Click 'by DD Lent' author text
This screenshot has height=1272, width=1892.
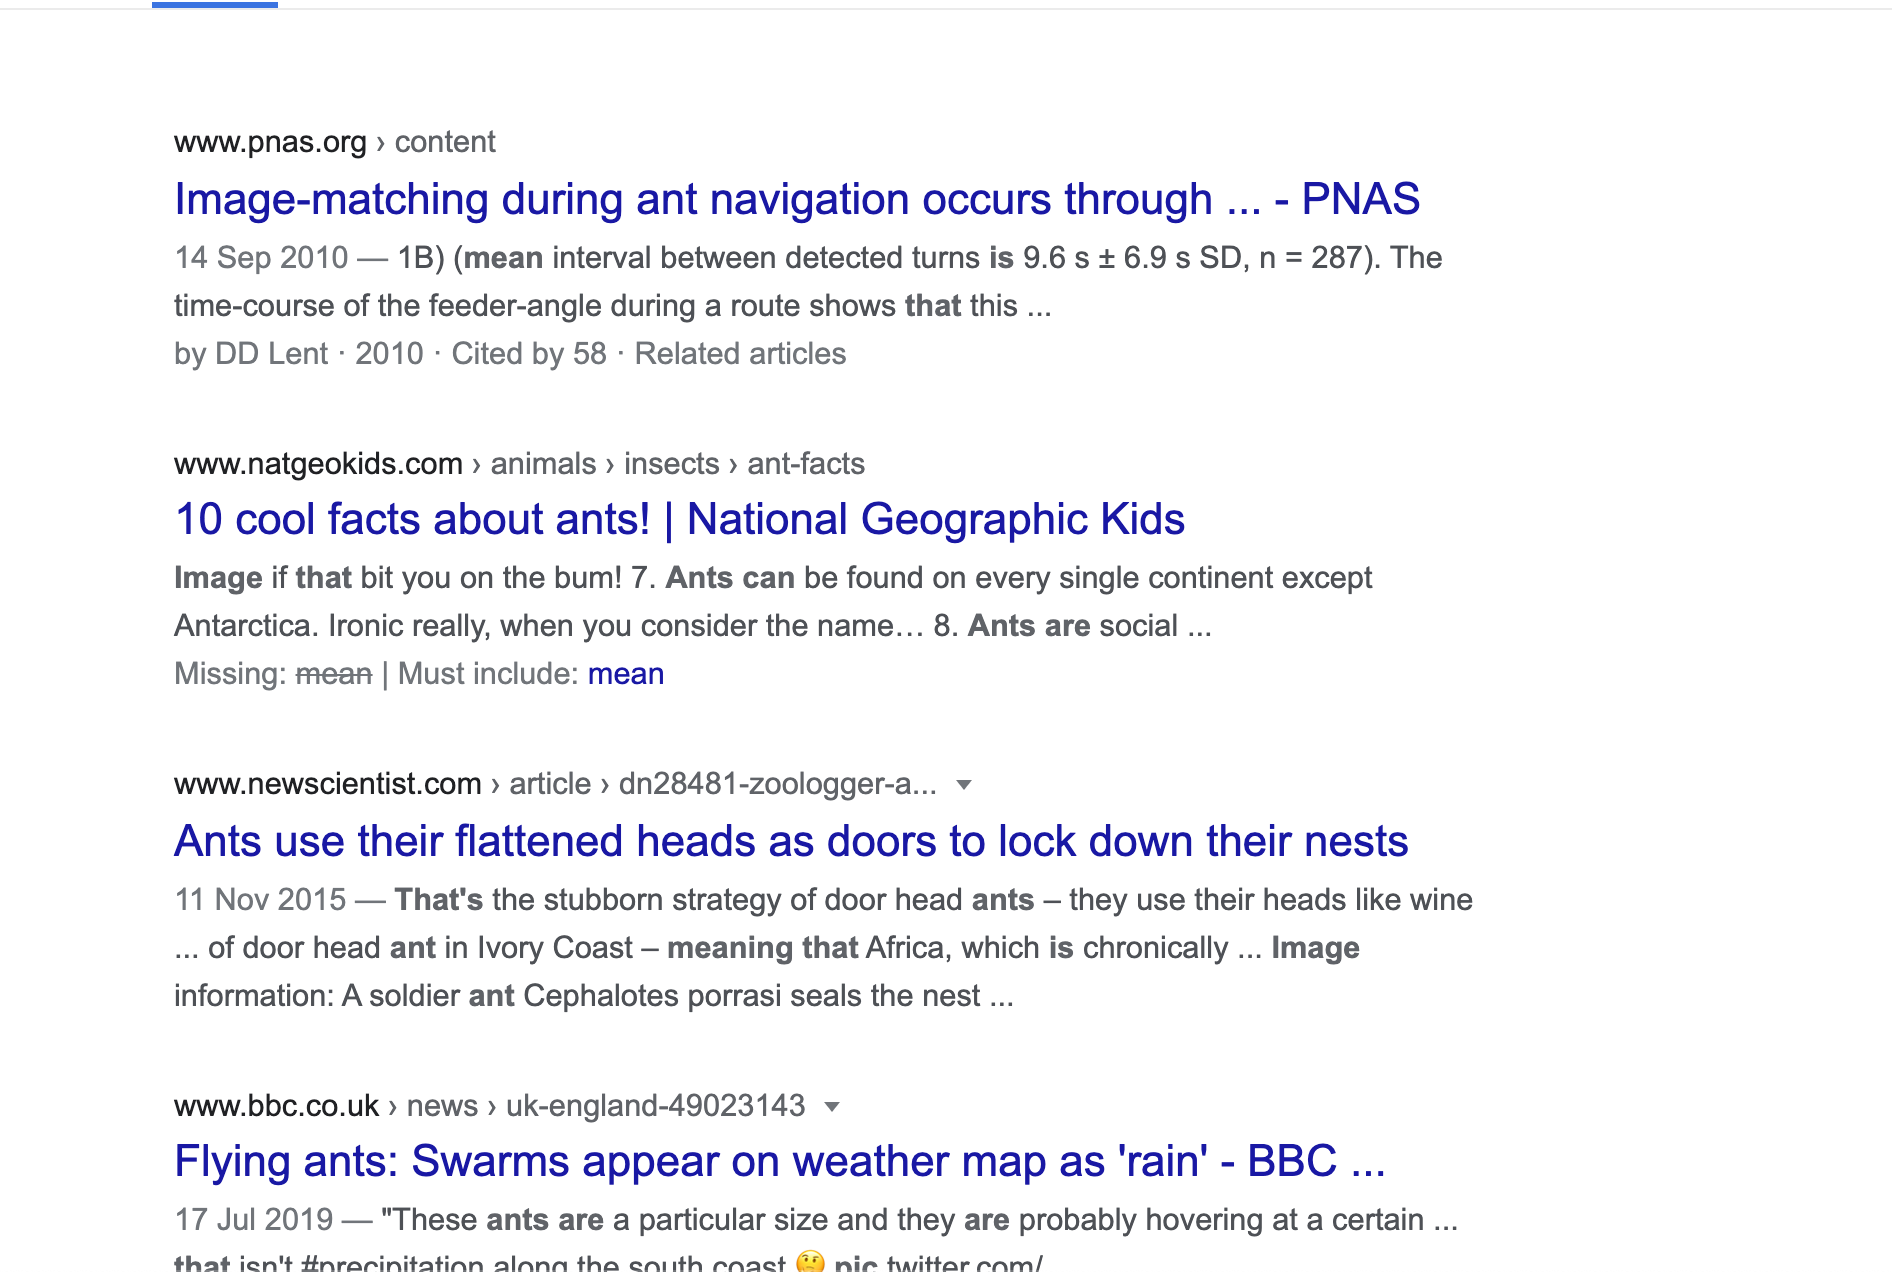point(251,353)
